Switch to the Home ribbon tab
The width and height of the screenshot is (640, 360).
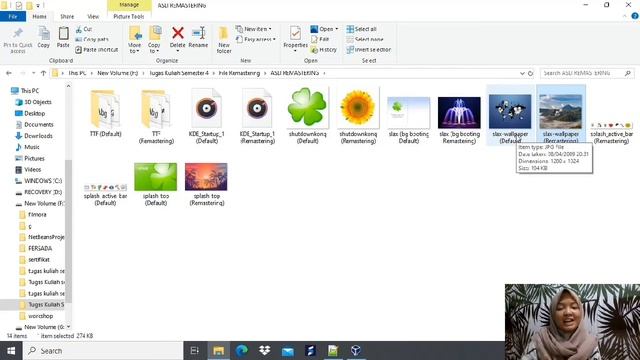40,17
